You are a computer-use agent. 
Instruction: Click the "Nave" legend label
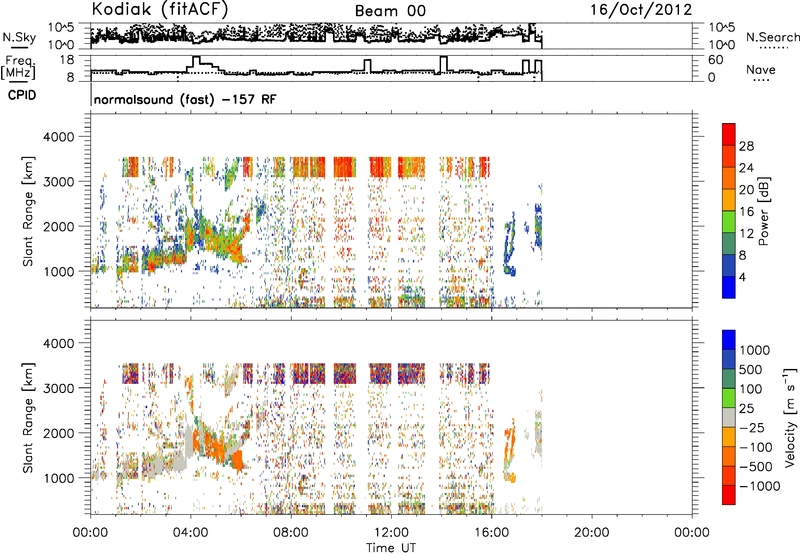761,69
